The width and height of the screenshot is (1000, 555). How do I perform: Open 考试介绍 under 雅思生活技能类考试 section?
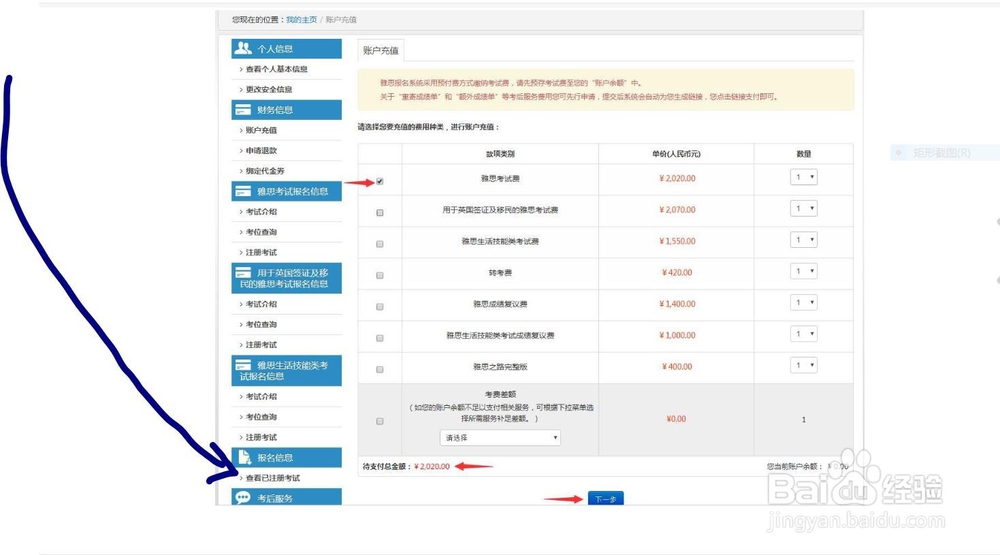(261, 397)
